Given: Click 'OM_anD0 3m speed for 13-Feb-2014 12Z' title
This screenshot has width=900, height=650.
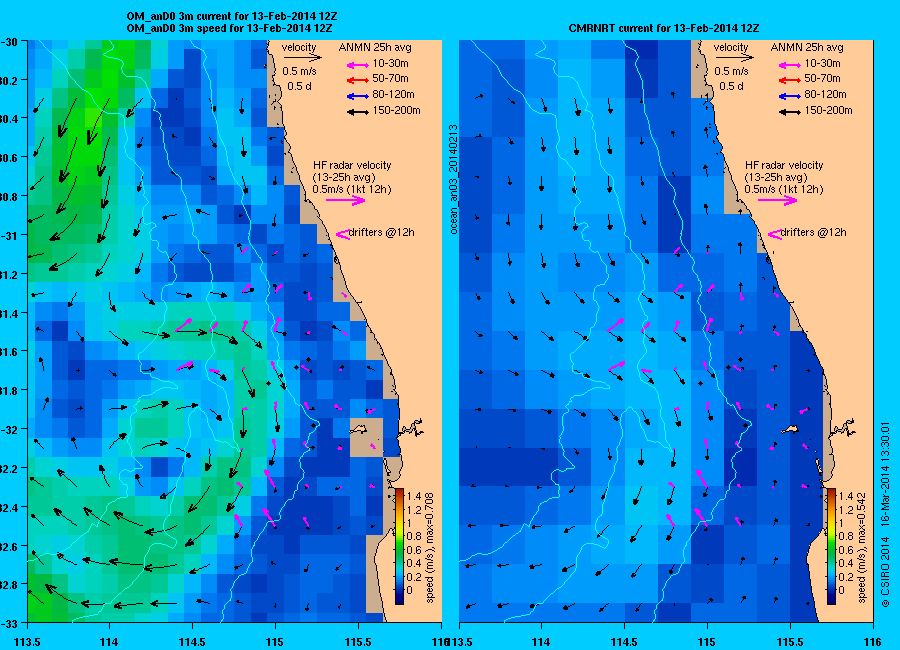Looking at the screenshot, I should click(x=230, y=28).
